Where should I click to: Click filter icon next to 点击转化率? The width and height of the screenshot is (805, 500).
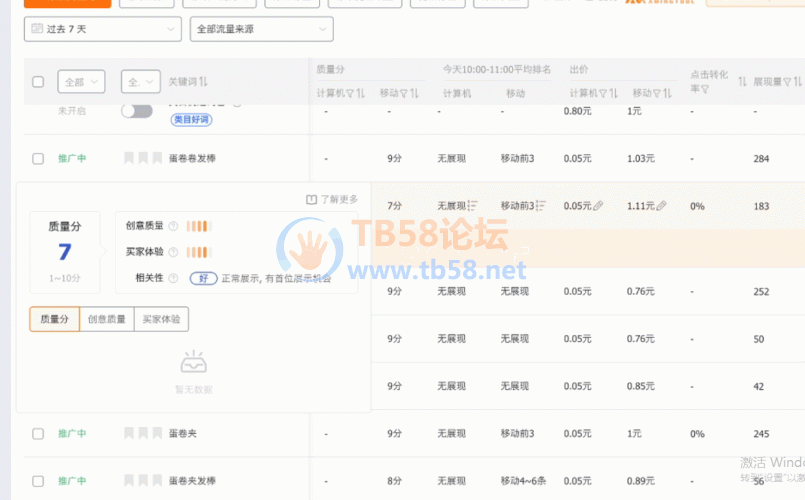click(x=705, y=90)
